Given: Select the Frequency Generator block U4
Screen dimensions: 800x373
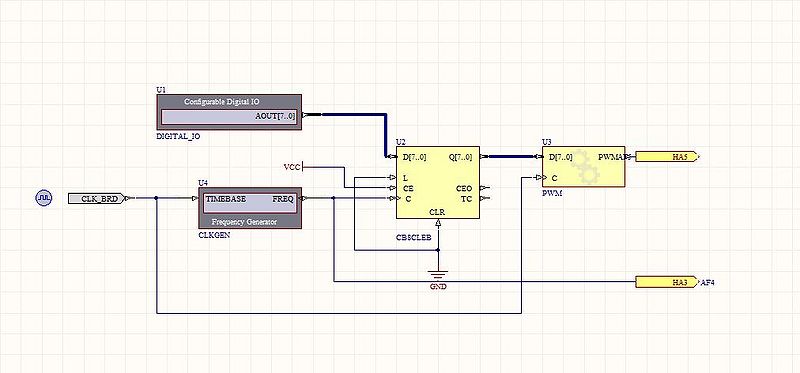Looking at the screenshot, I should pos(250,208).
